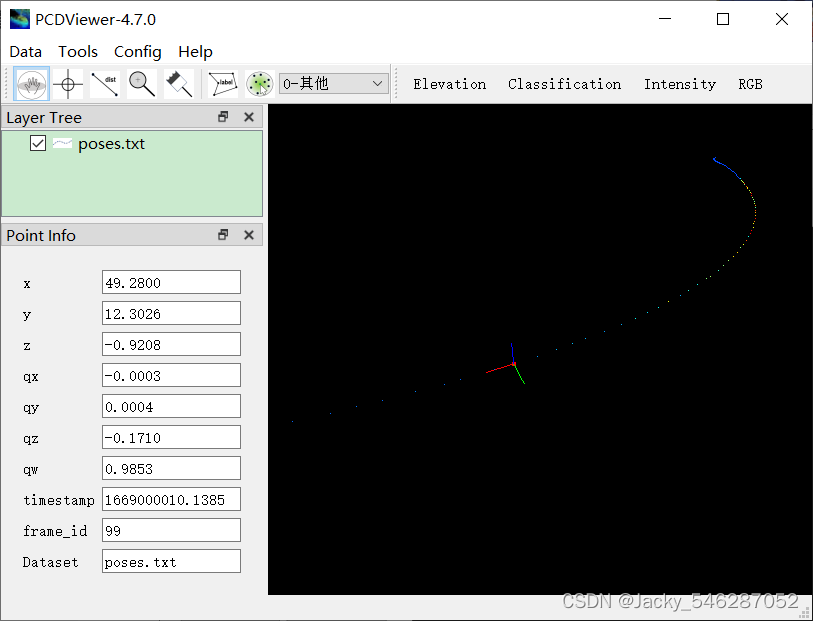Activate the polygon label tool

223,83
